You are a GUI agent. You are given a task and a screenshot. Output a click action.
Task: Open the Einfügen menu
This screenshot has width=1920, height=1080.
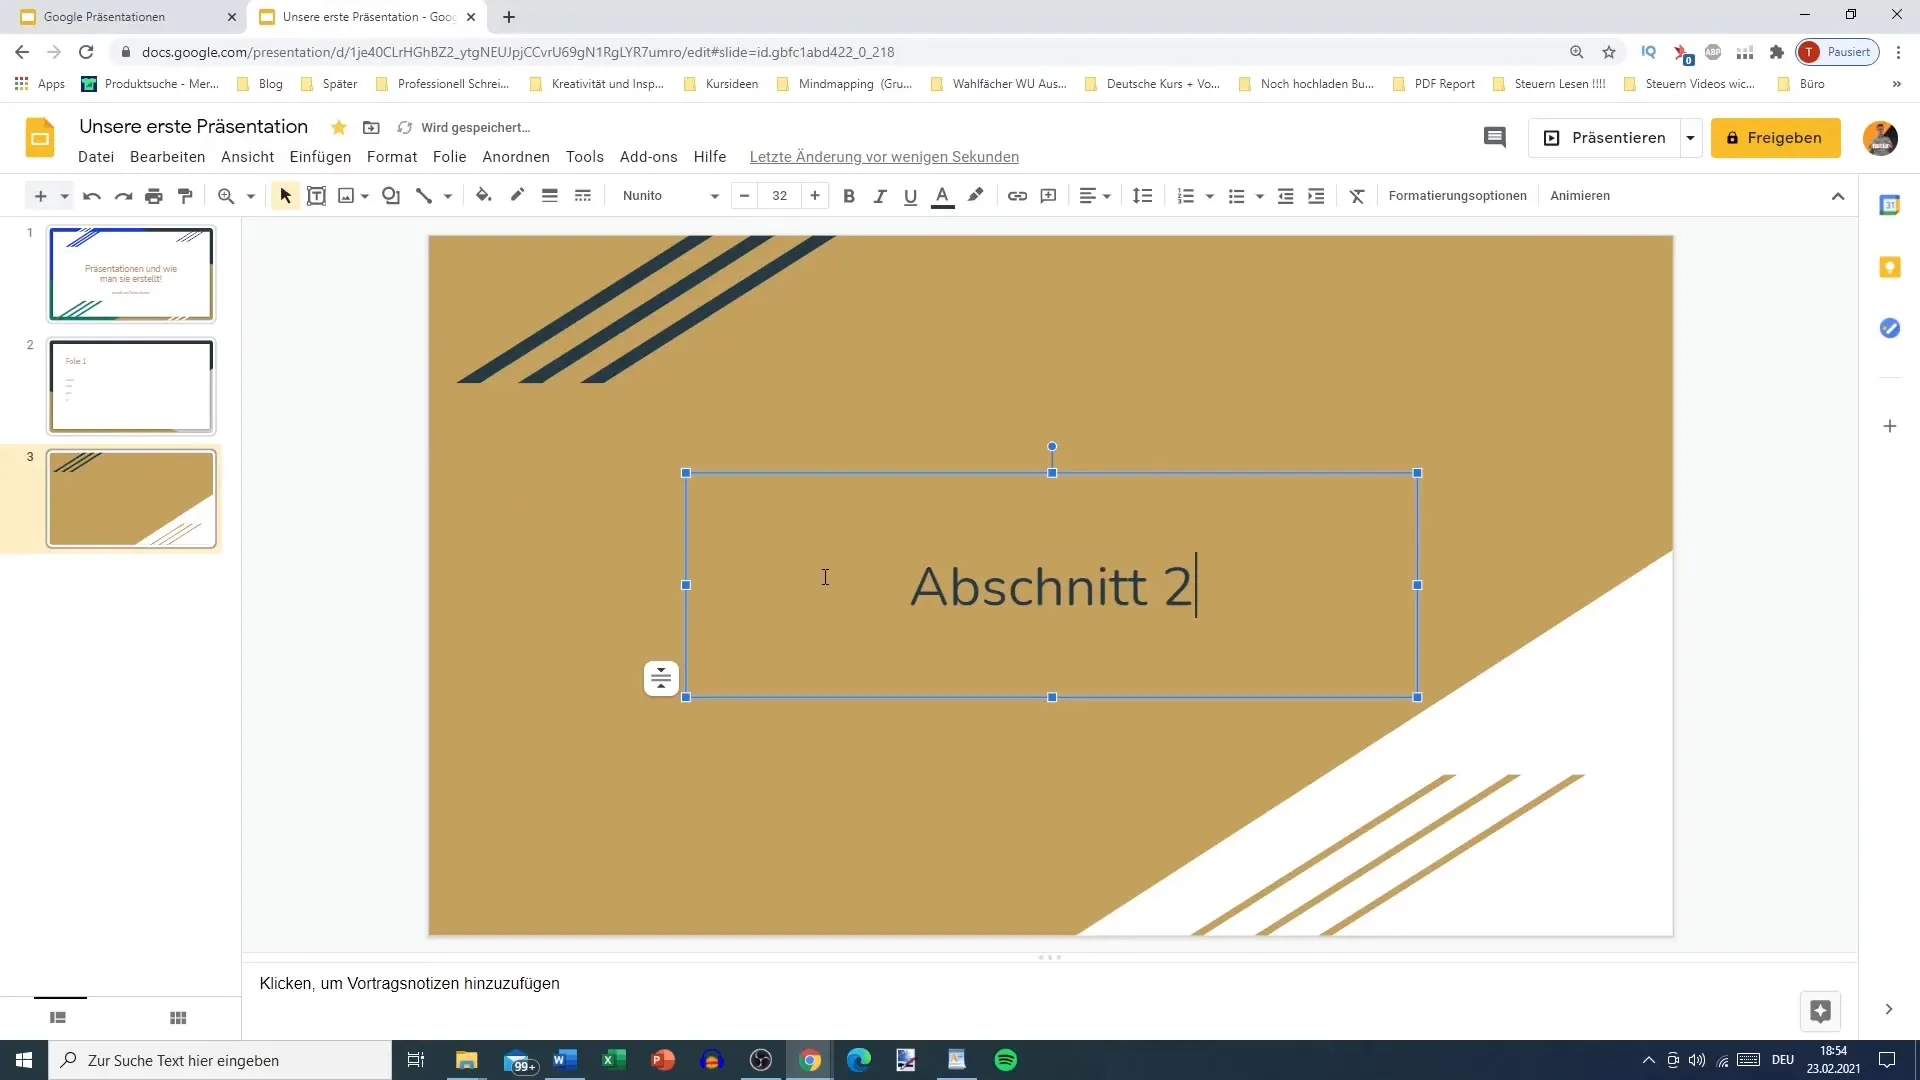pyautogui.click(x=320, y=157)
